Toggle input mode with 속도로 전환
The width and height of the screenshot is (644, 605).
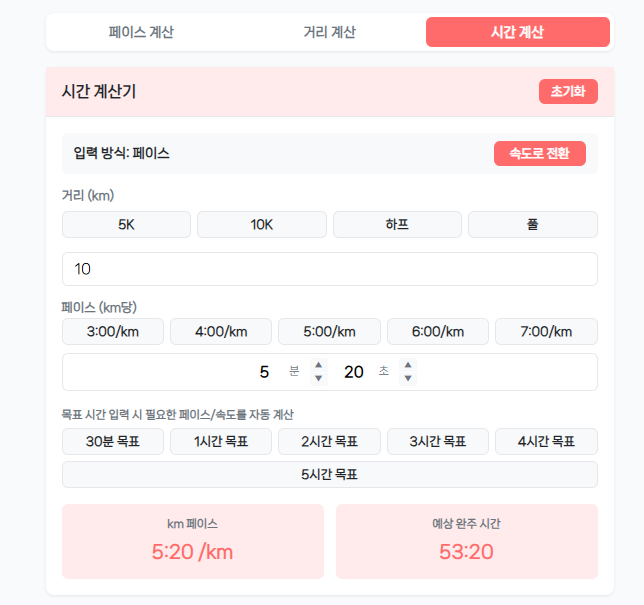point(539,153)
